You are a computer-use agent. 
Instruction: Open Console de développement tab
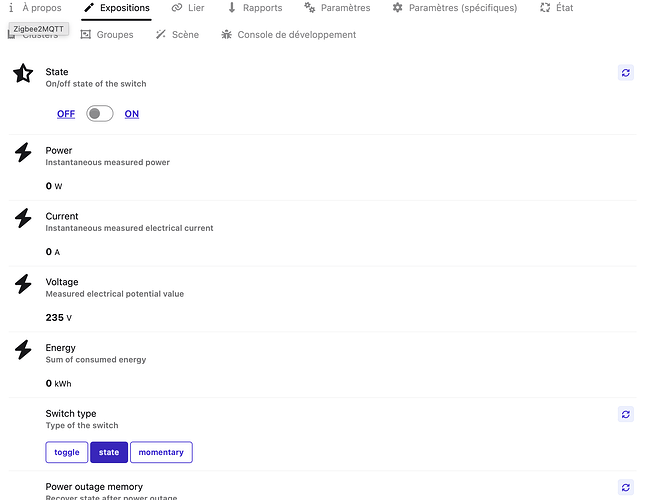click(289, 35)
